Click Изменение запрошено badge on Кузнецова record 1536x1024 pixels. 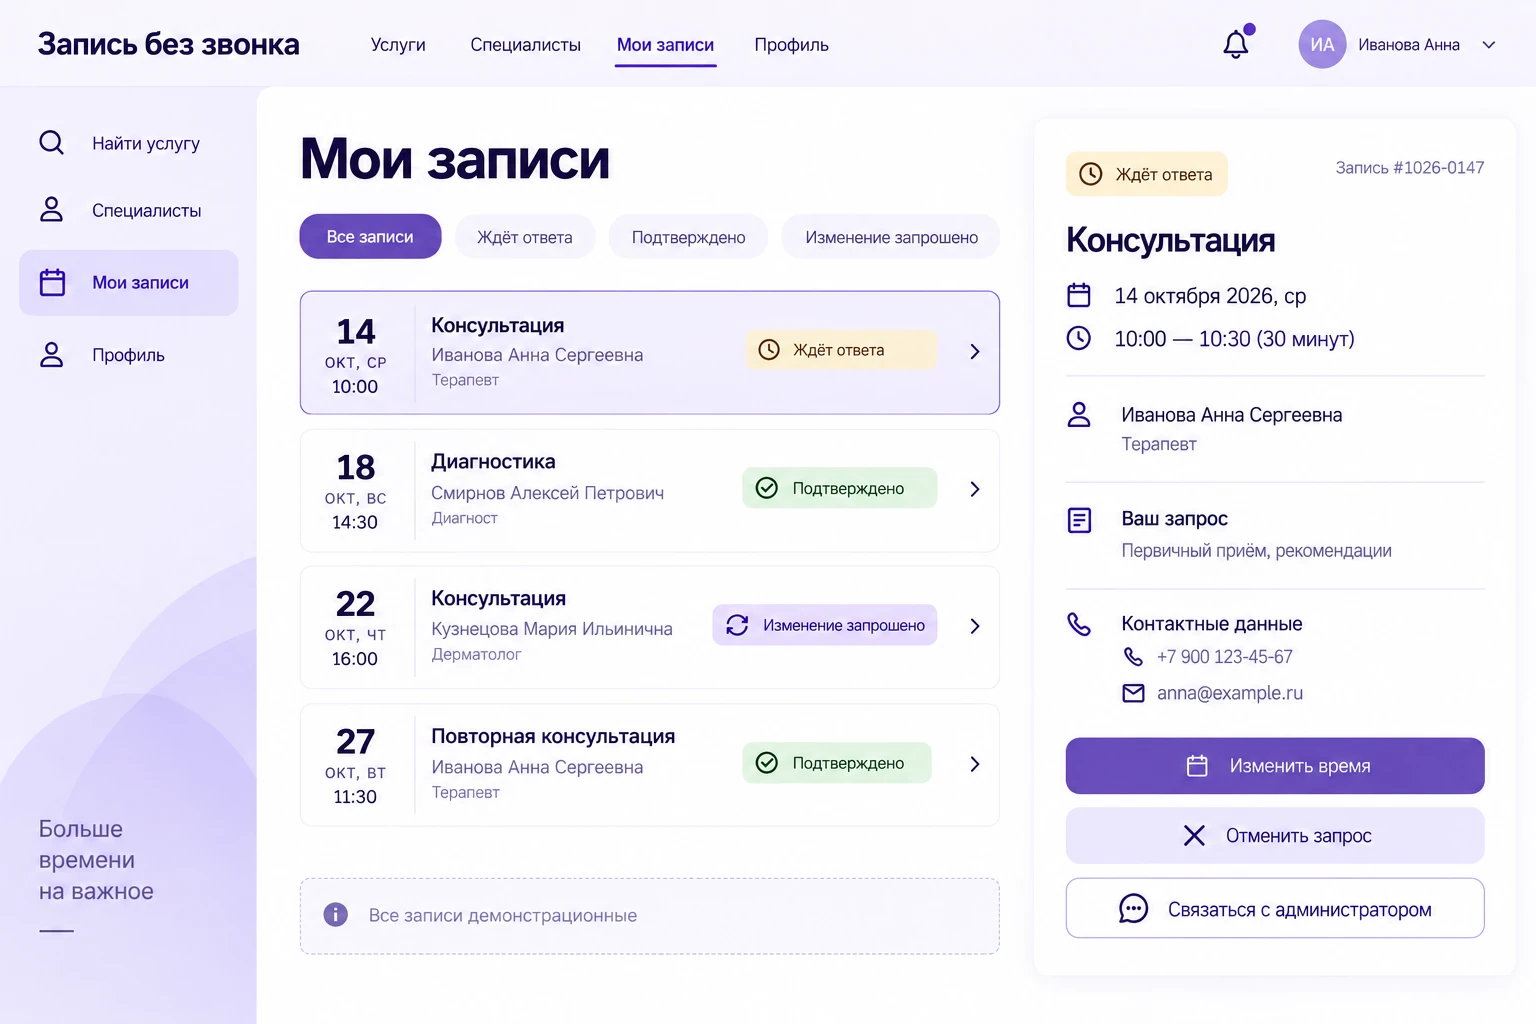coord(825,625)
